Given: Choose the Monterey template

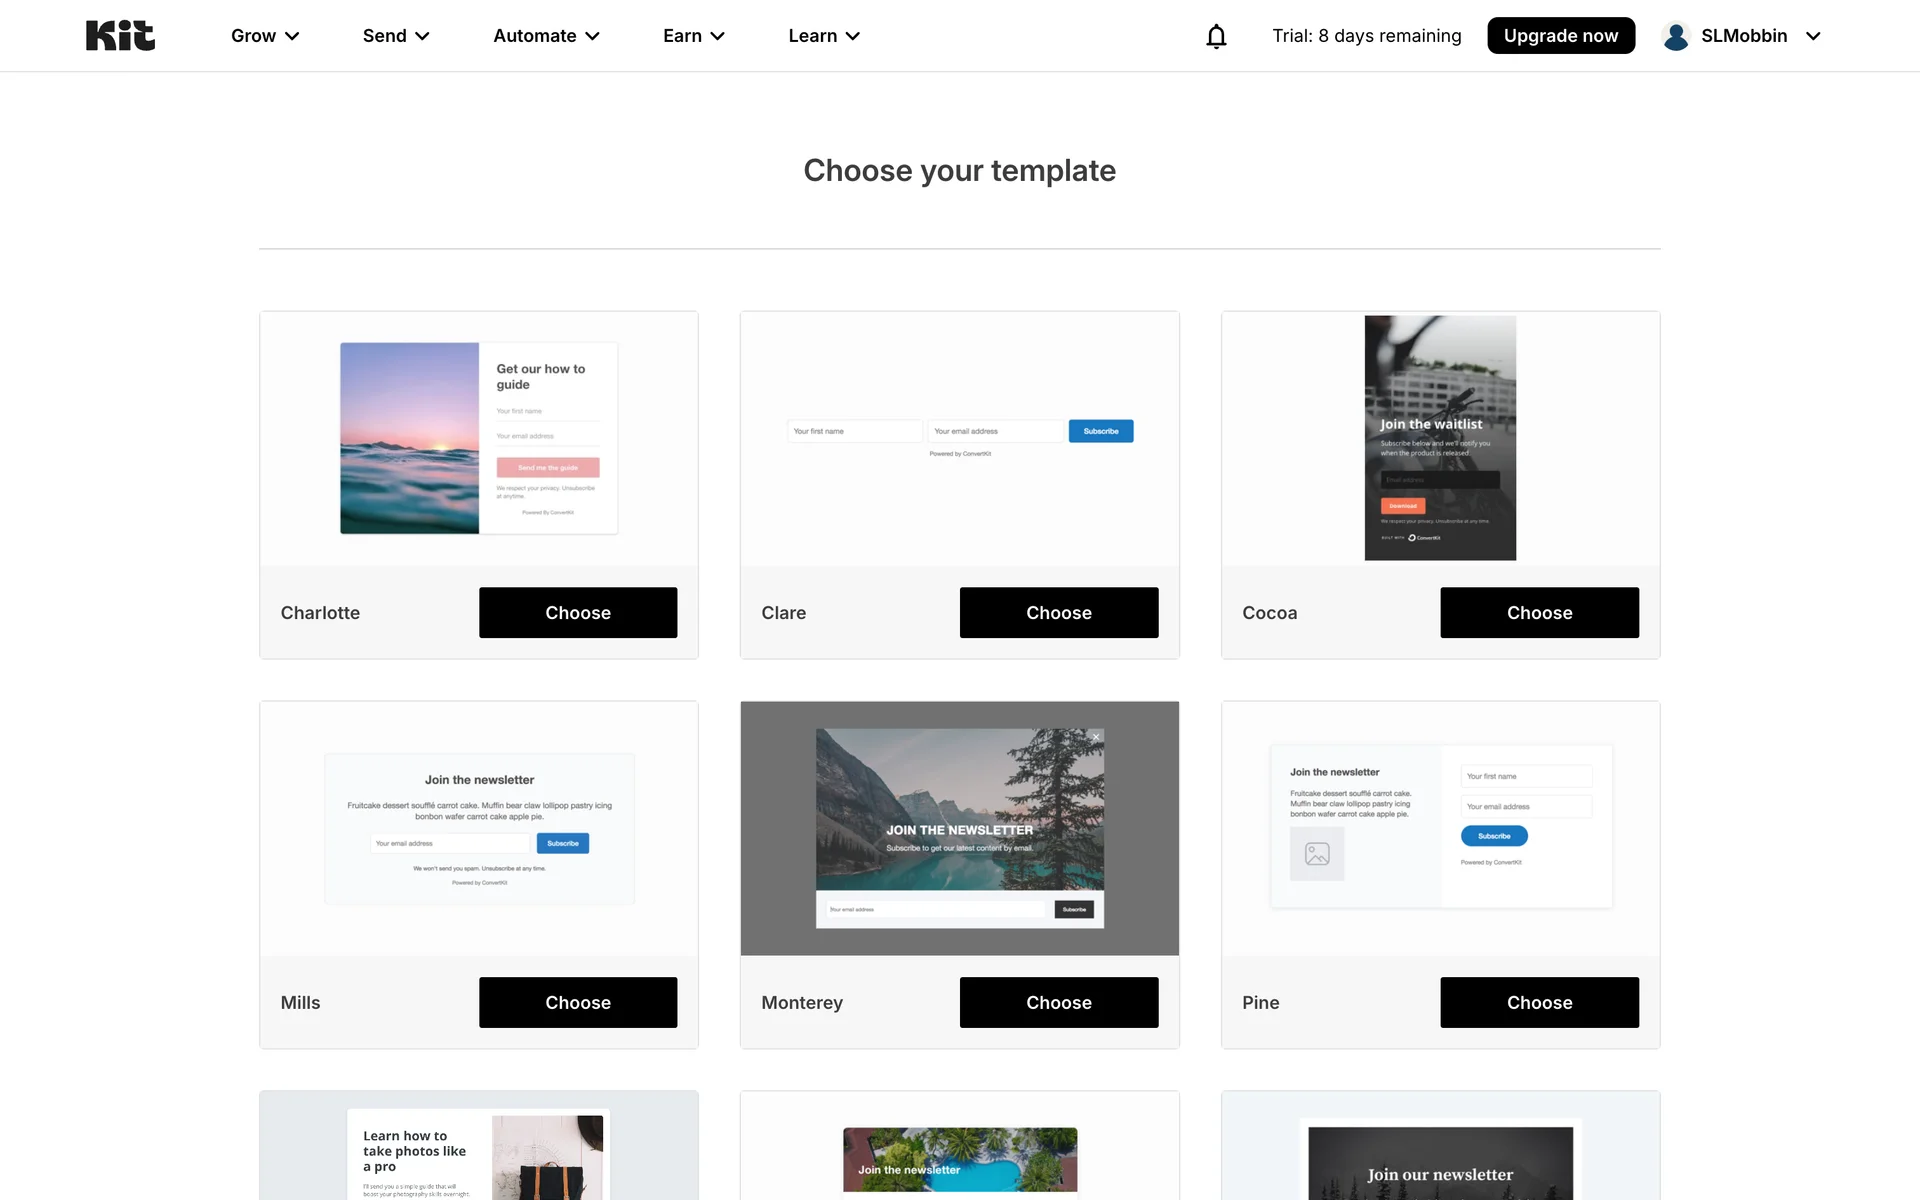Looking at the screenshot, I should point(1058,1002).
